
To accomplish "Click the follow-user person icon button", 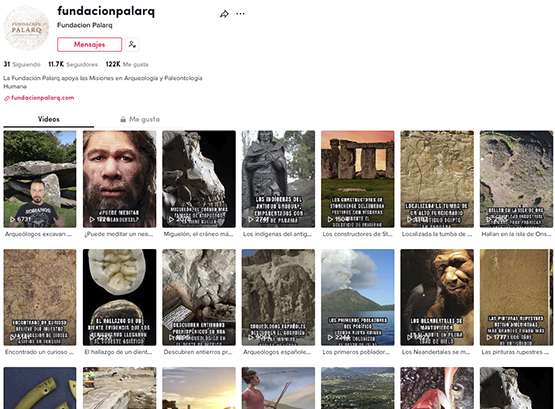I will tap(132, 45).
